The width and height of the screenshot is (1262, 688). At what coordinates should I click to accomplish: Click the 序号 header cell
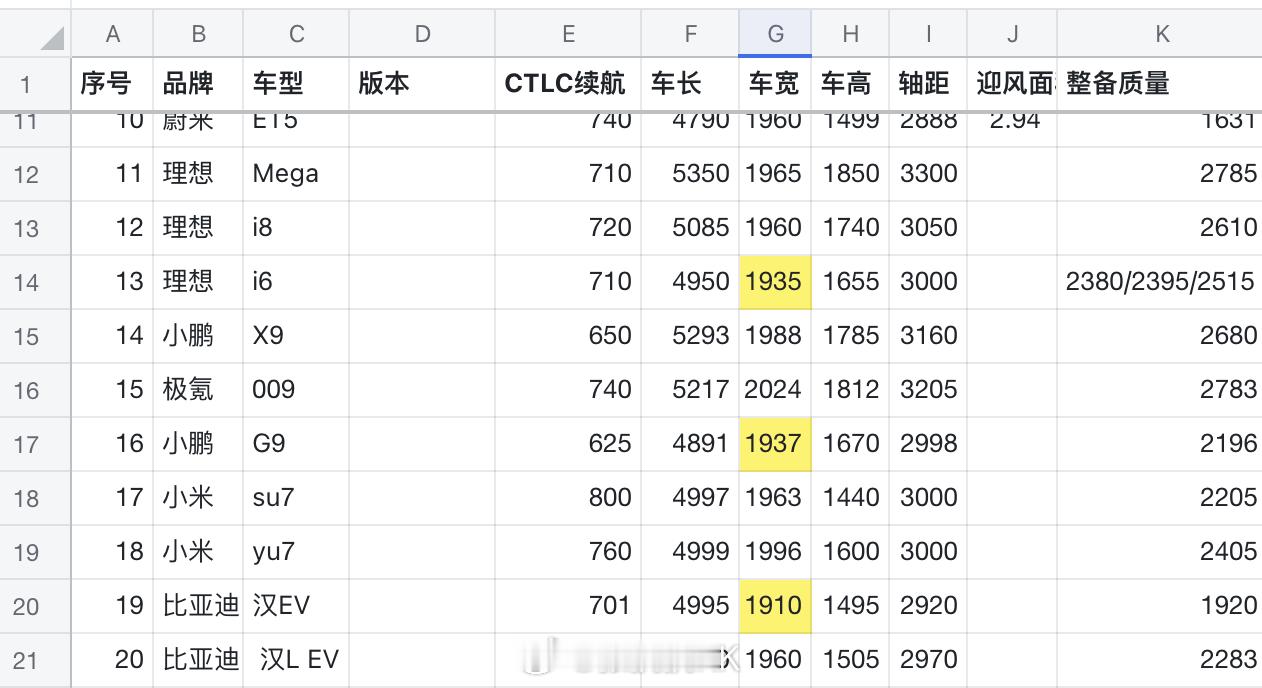point(112,84)
